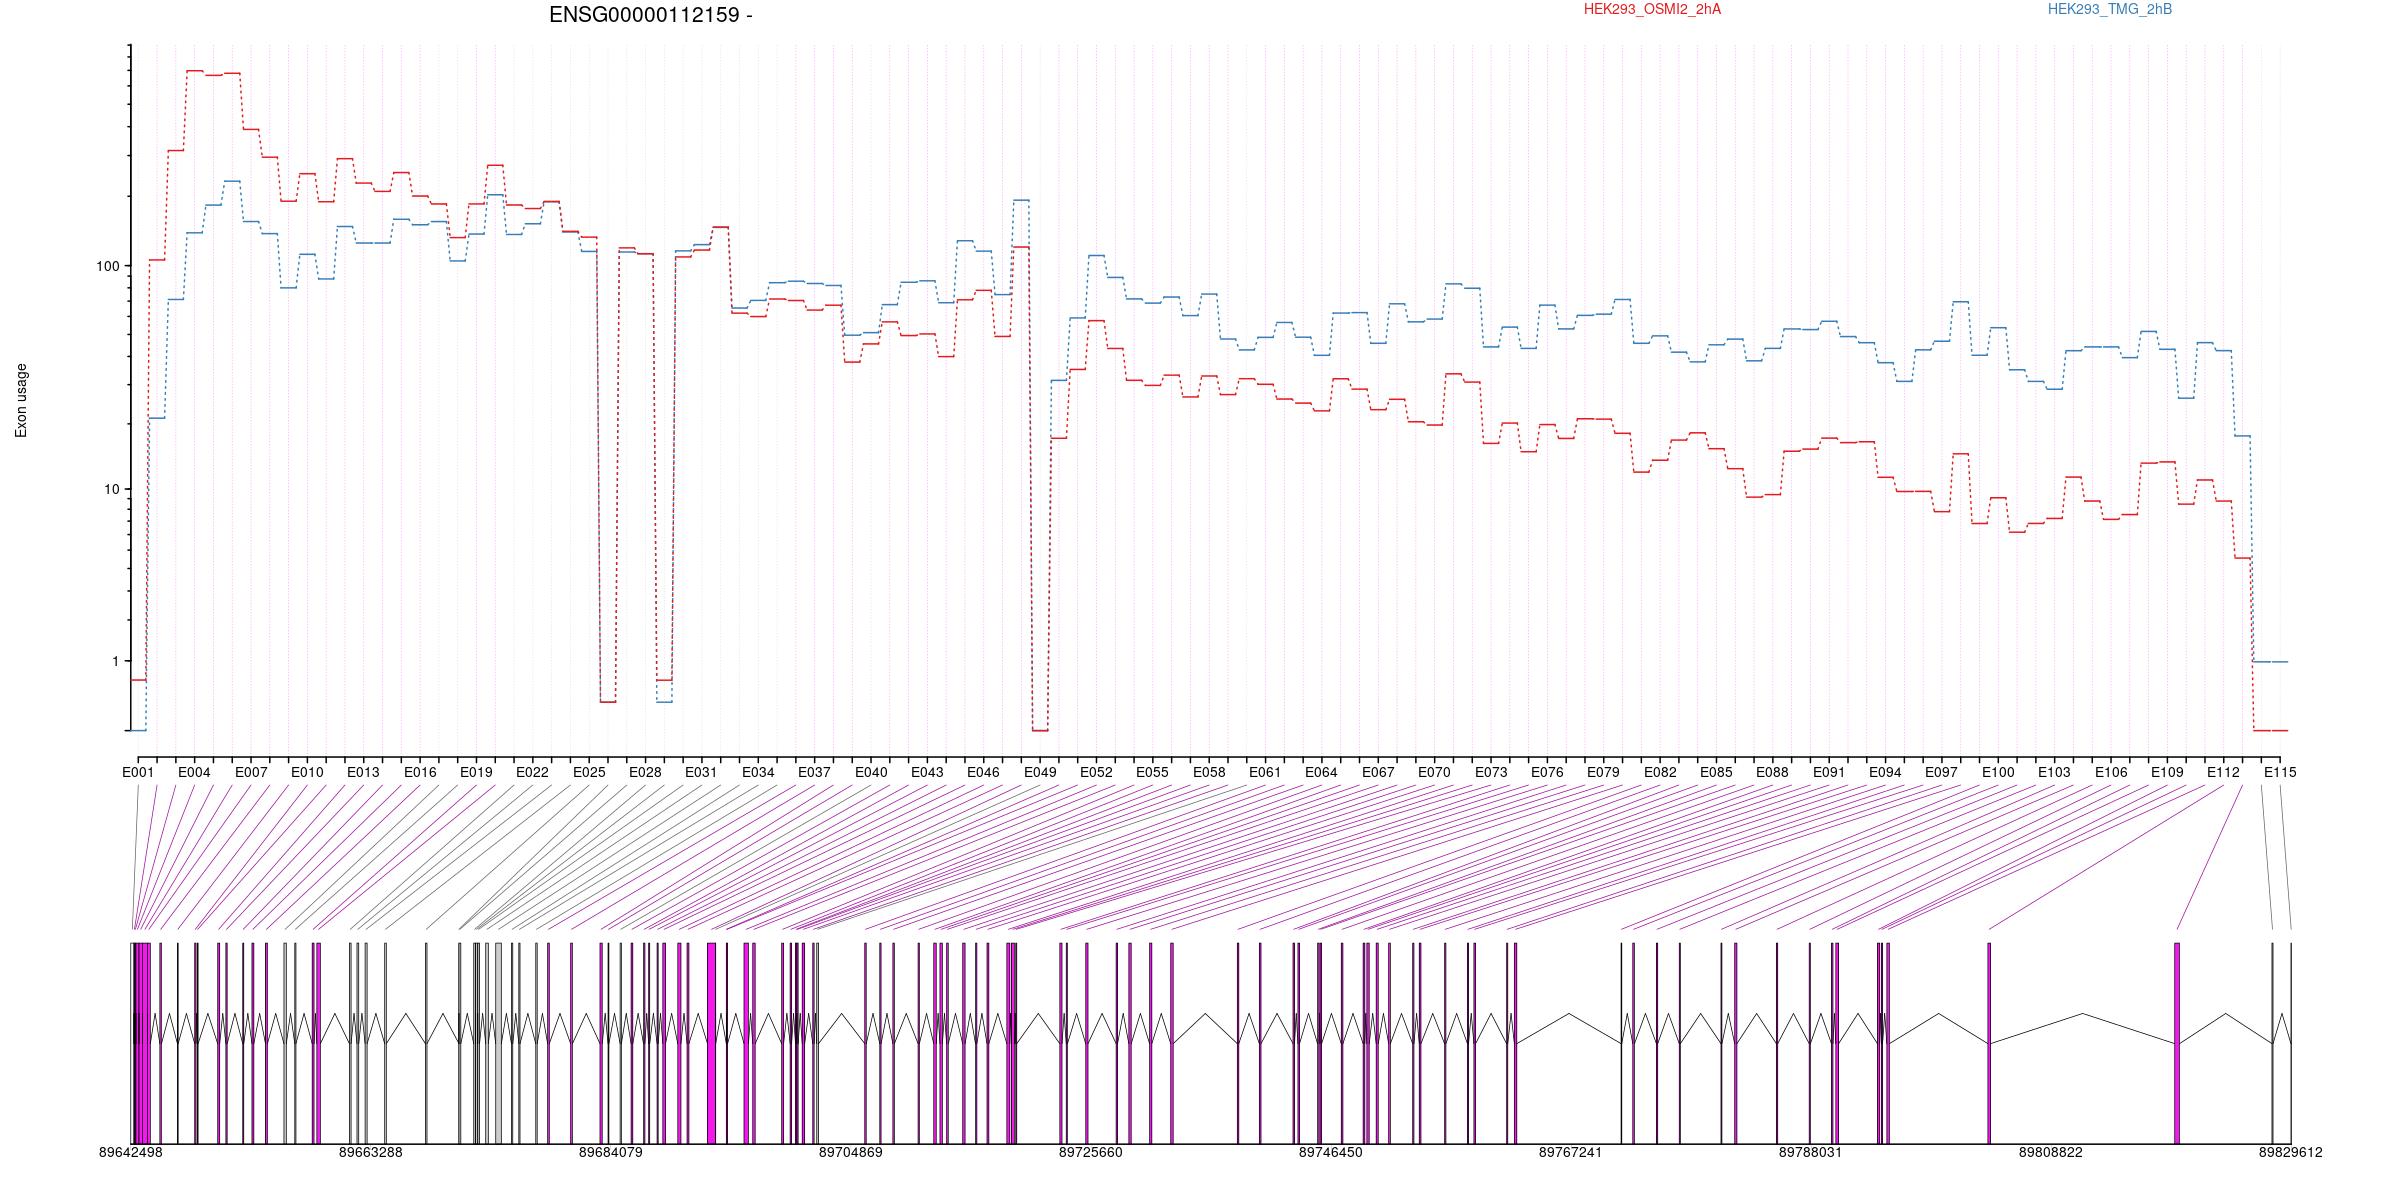Click the 'Exon usage' y-axis label
Image resolution: width=2400 pixels, height=1200 pixels.
[21, 400]
